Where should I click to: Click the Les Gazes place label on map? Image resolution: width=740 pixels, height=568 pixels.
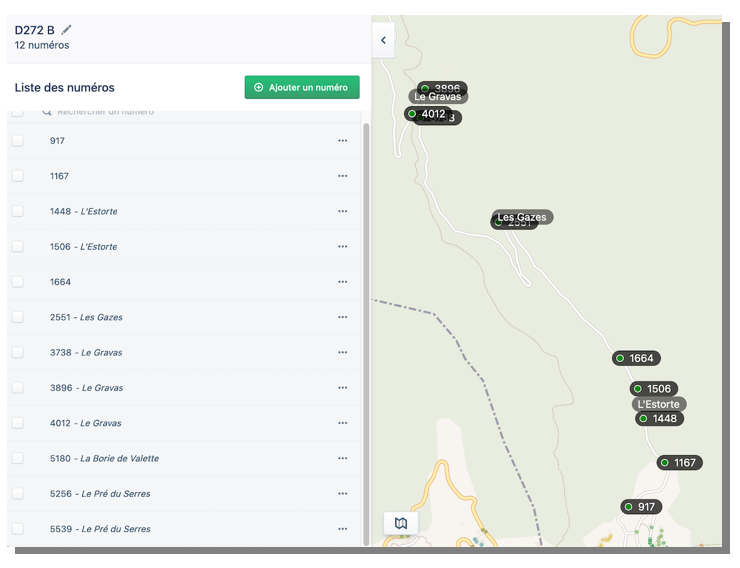click(x=522, y=217)
